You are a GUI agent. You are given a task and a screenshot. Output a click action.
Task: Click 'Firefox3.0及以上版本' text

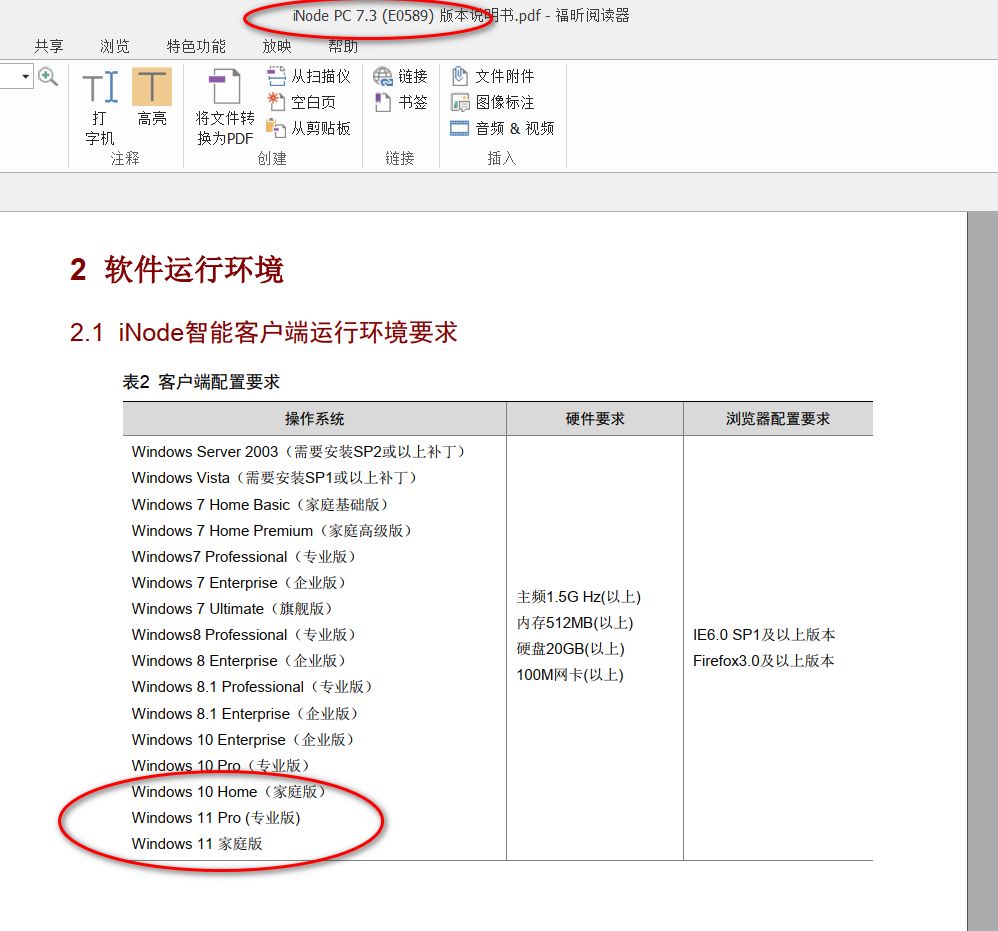click(763, 661)
